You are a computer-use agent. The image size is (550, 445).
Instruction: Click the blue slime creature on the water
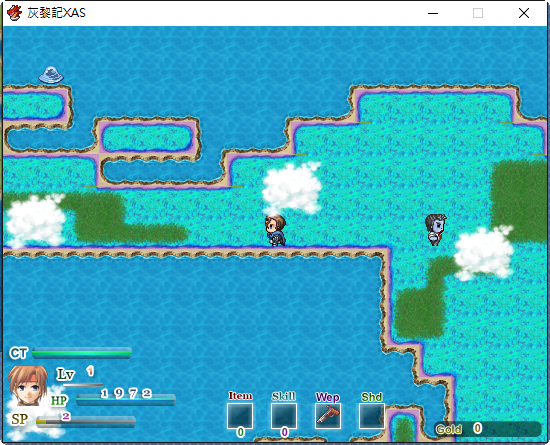coord(51,75)
